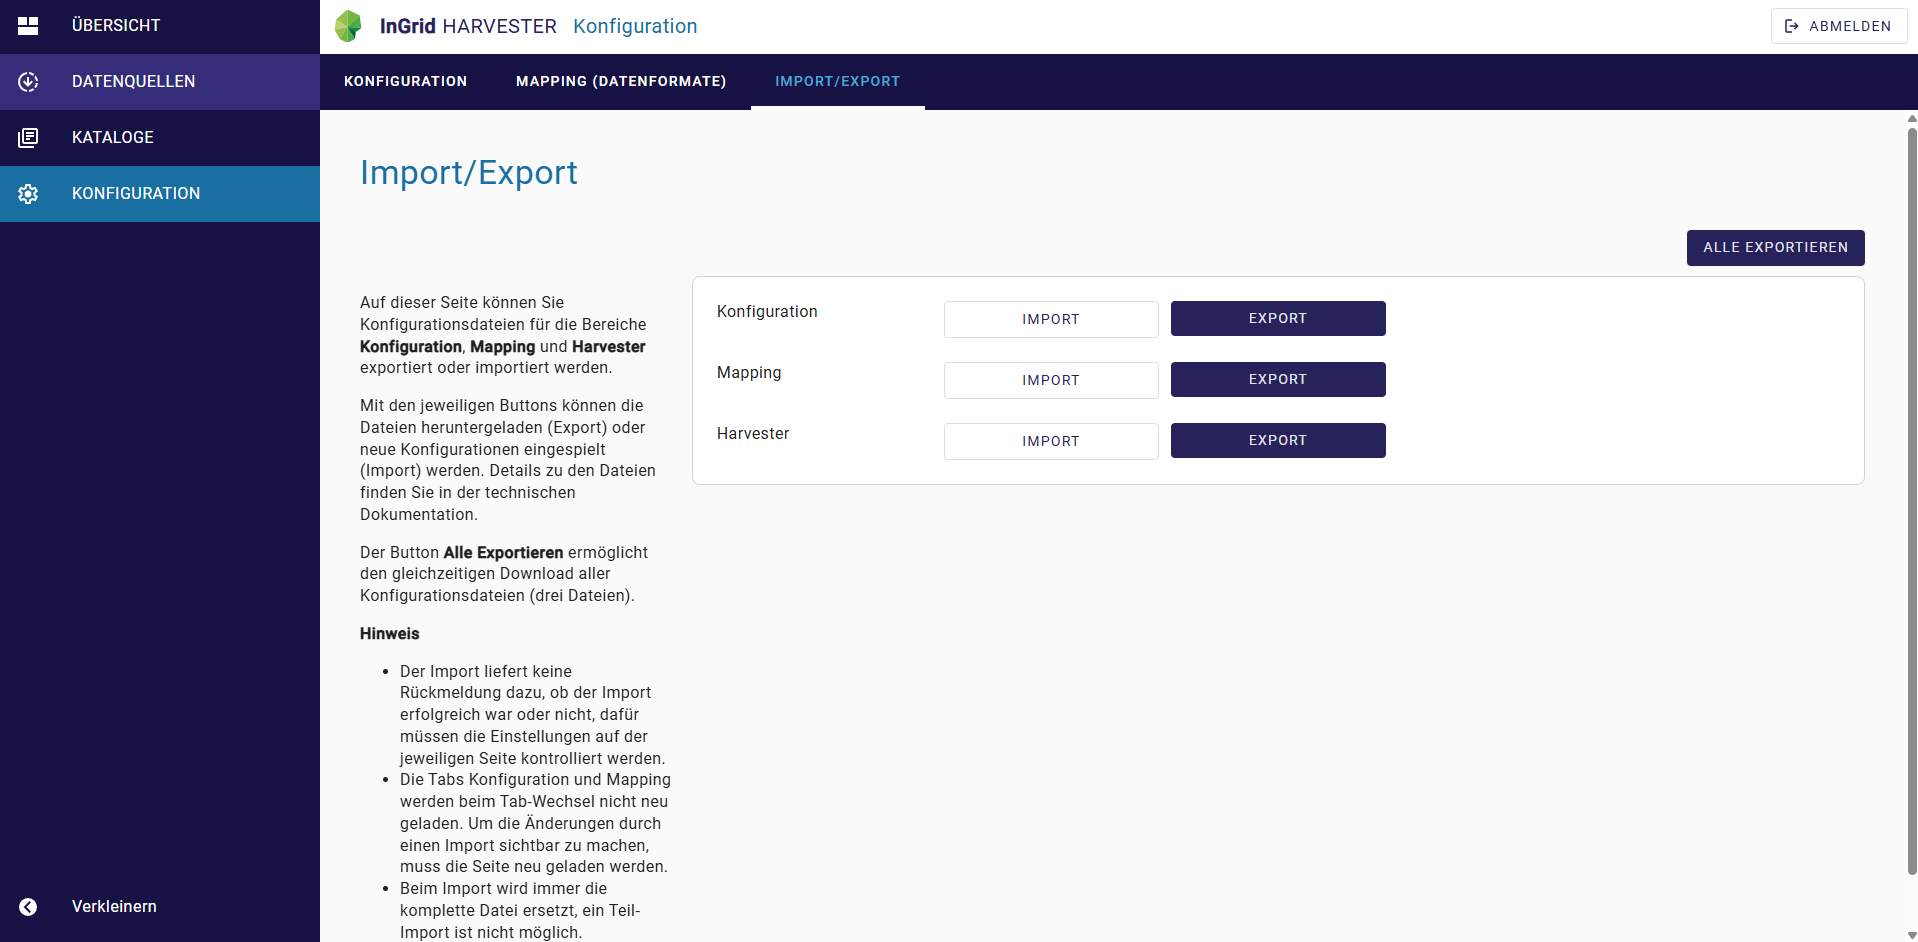Click the Konfiguration gear icon

tap(28, 194)
